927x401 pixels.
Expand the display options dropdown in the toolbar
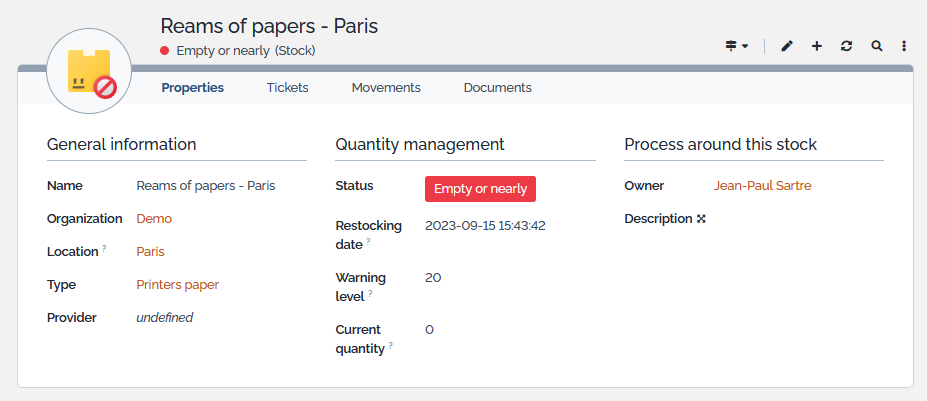point(737,46)
